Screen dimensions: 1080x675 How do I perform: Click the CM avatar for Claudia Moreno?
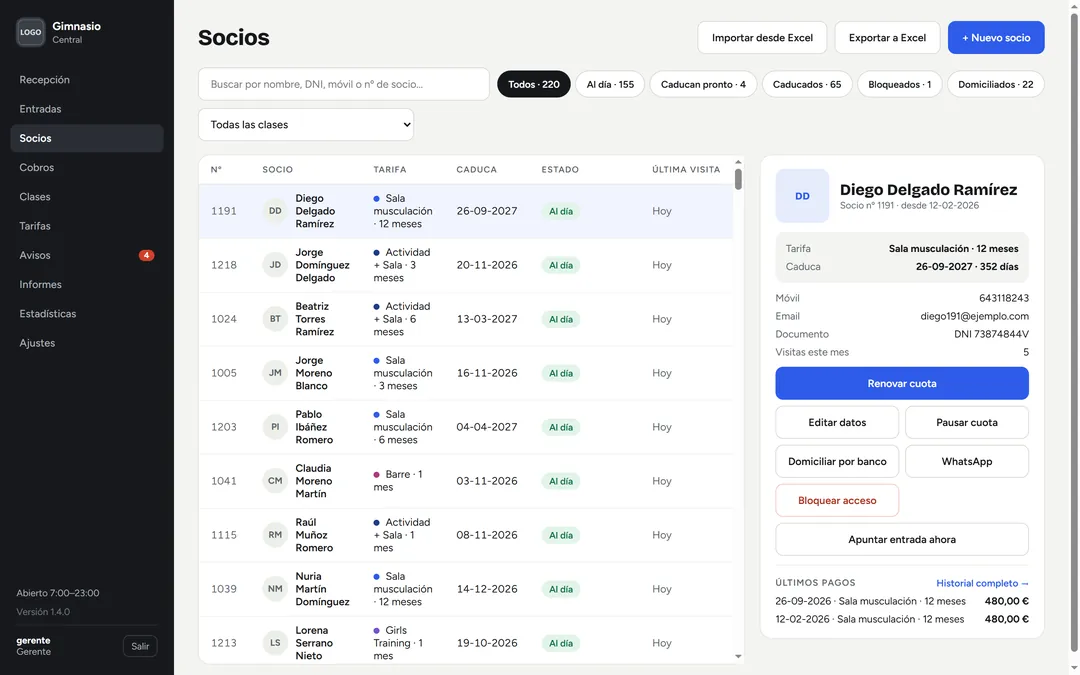pos(275,481)
